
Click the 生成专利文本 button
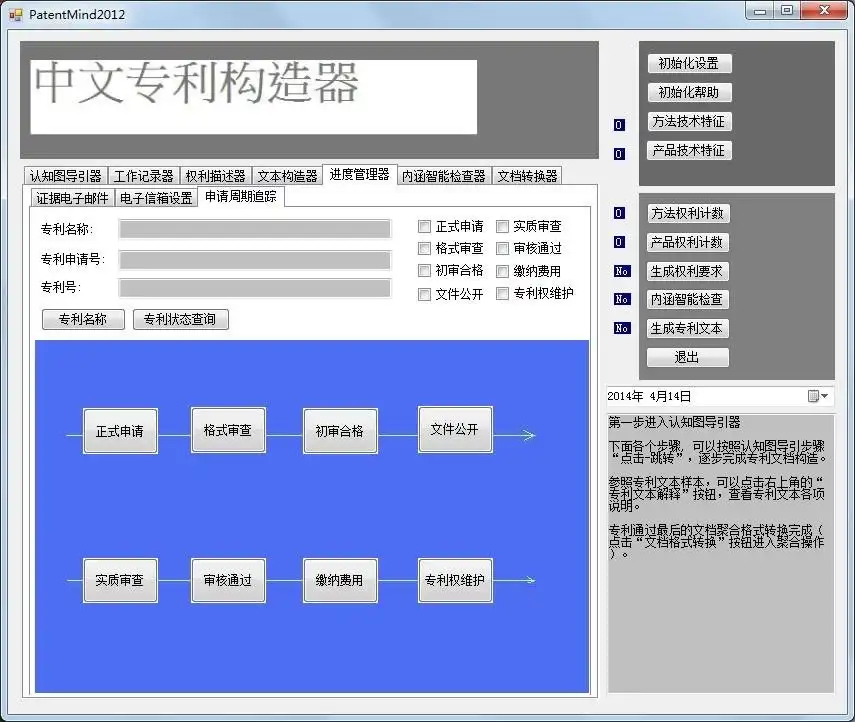pos(688,328)
